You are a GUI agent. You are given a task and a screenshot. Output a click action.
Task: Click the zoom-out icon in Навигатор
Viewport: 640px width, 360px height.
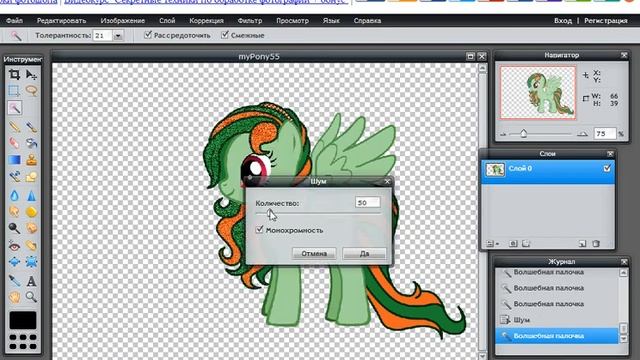[503, 134]
